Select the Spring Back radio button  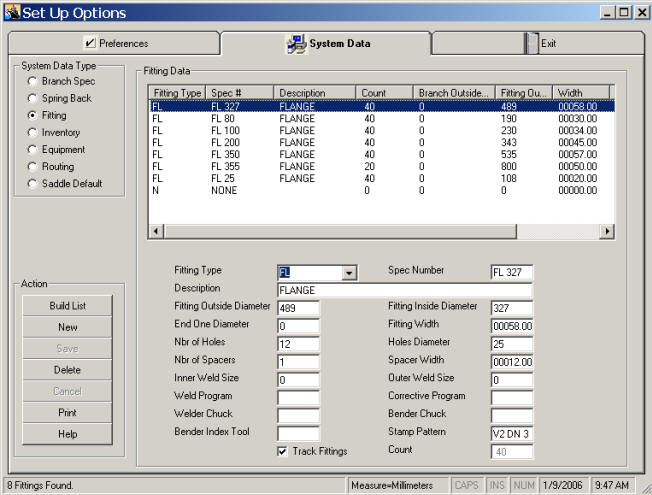32,98
